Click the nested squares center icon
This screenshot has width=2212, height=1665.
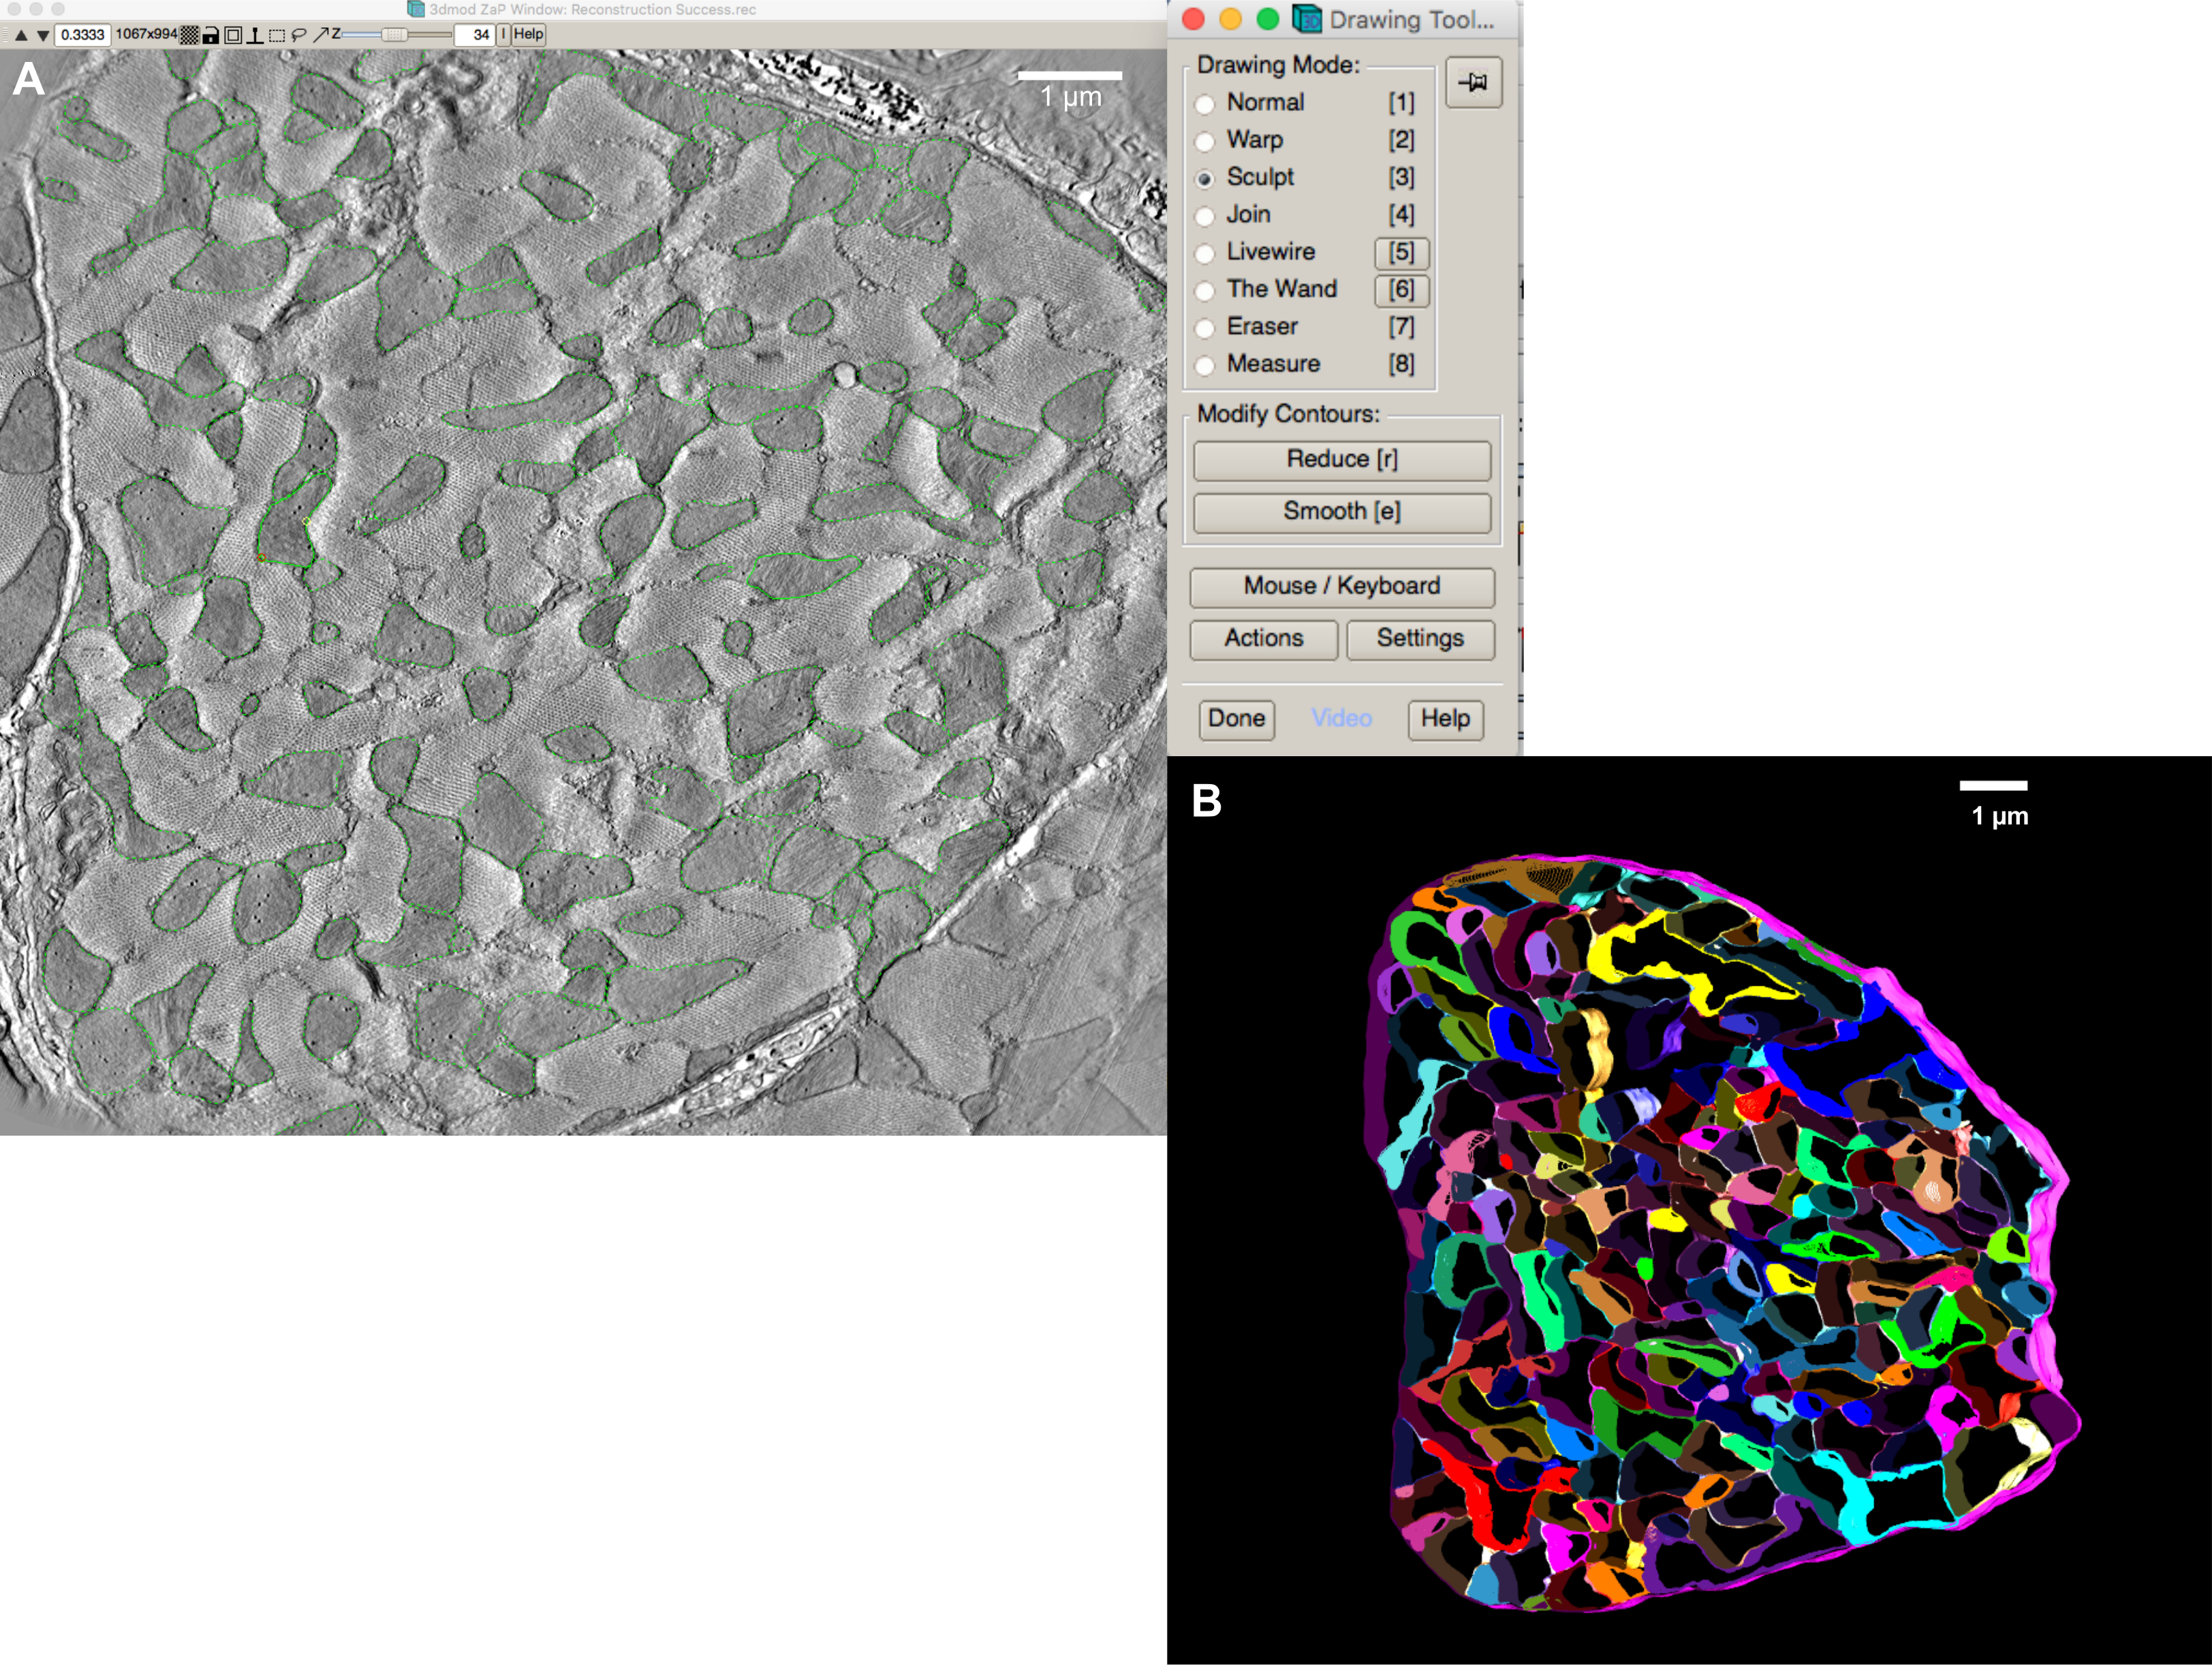pyautogui.click(x=233, y=35)
